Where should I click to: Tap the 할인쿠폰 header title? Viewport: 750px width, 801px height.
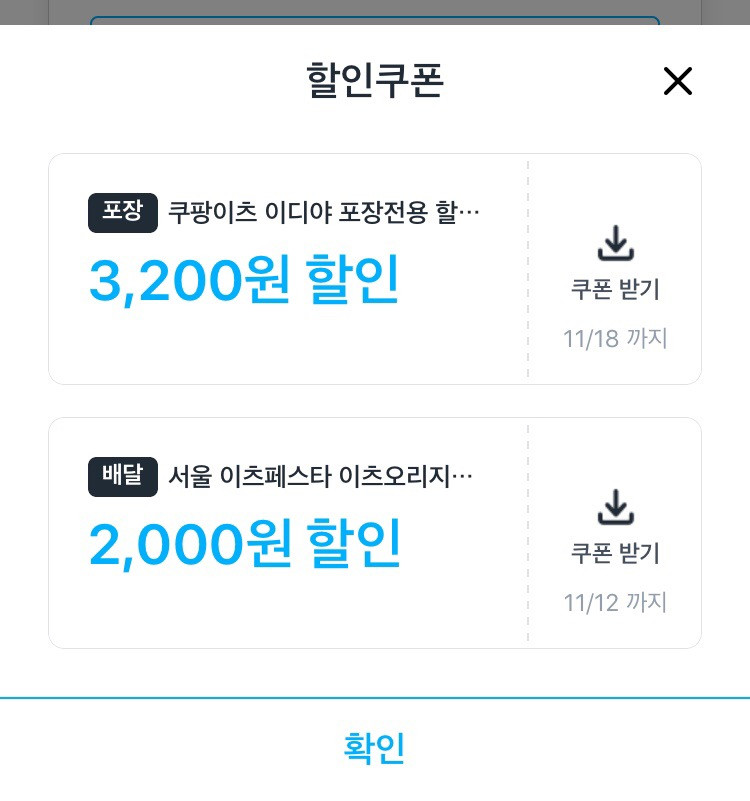point(374,81)
